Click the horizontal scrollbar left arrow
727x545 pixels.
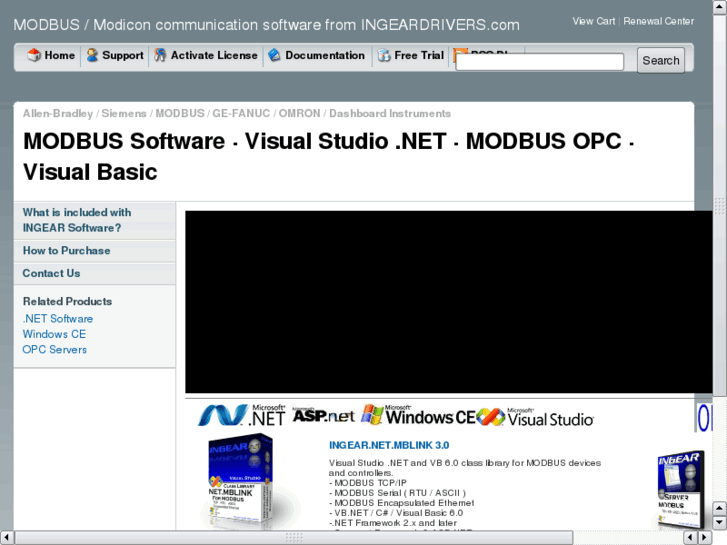click(6, 538)
